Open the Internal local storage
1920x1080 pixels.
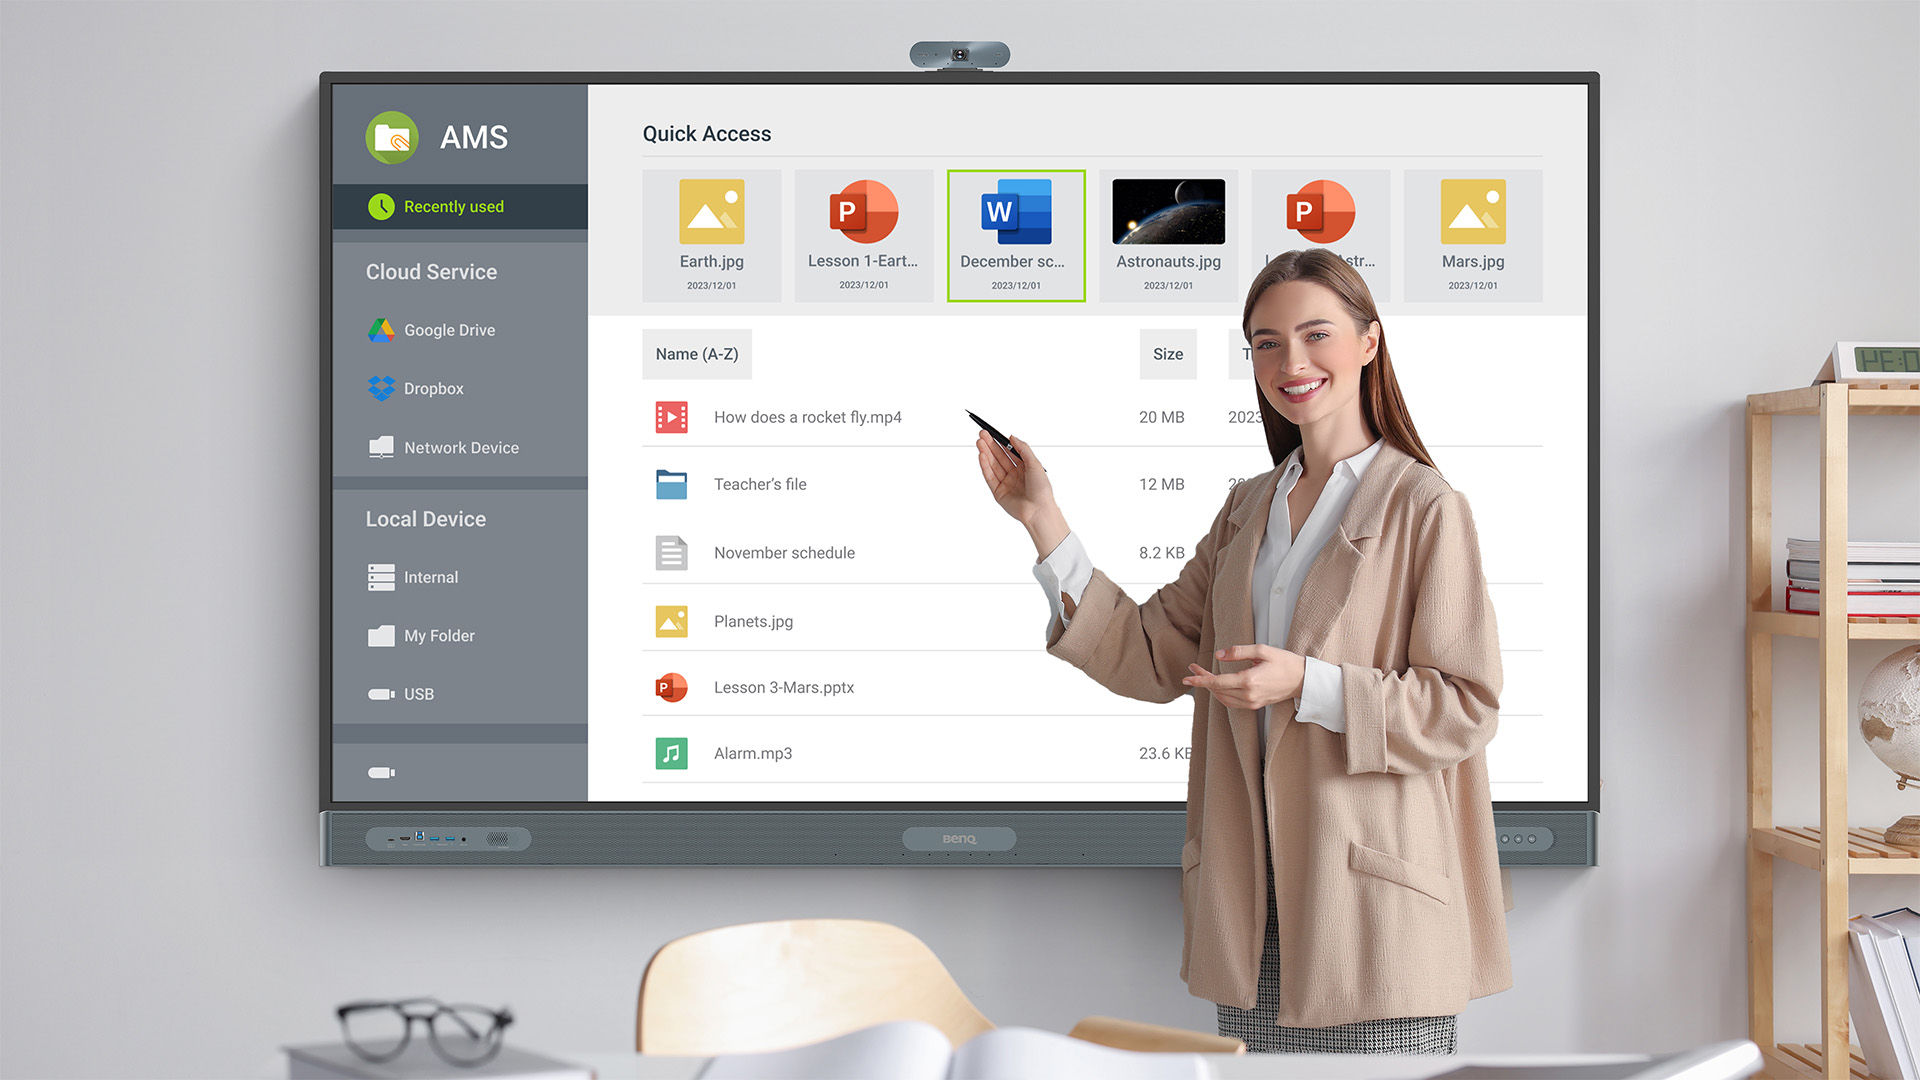pos(430,576)
